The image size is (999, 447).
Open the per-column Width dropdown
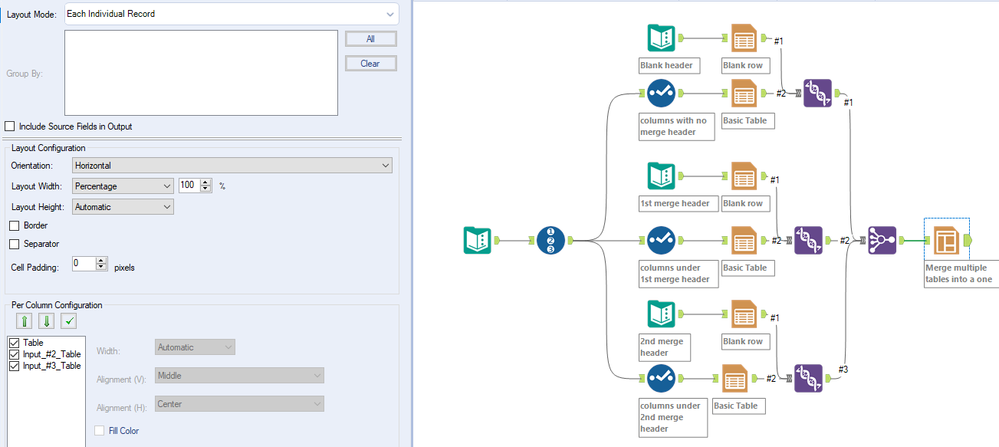(195, 347)
